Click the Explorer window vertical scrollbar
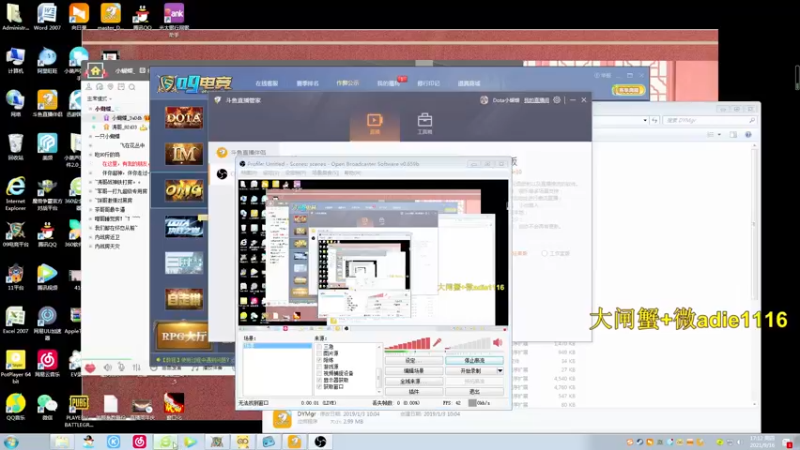800x450 pixels. [x=755, y=276]
